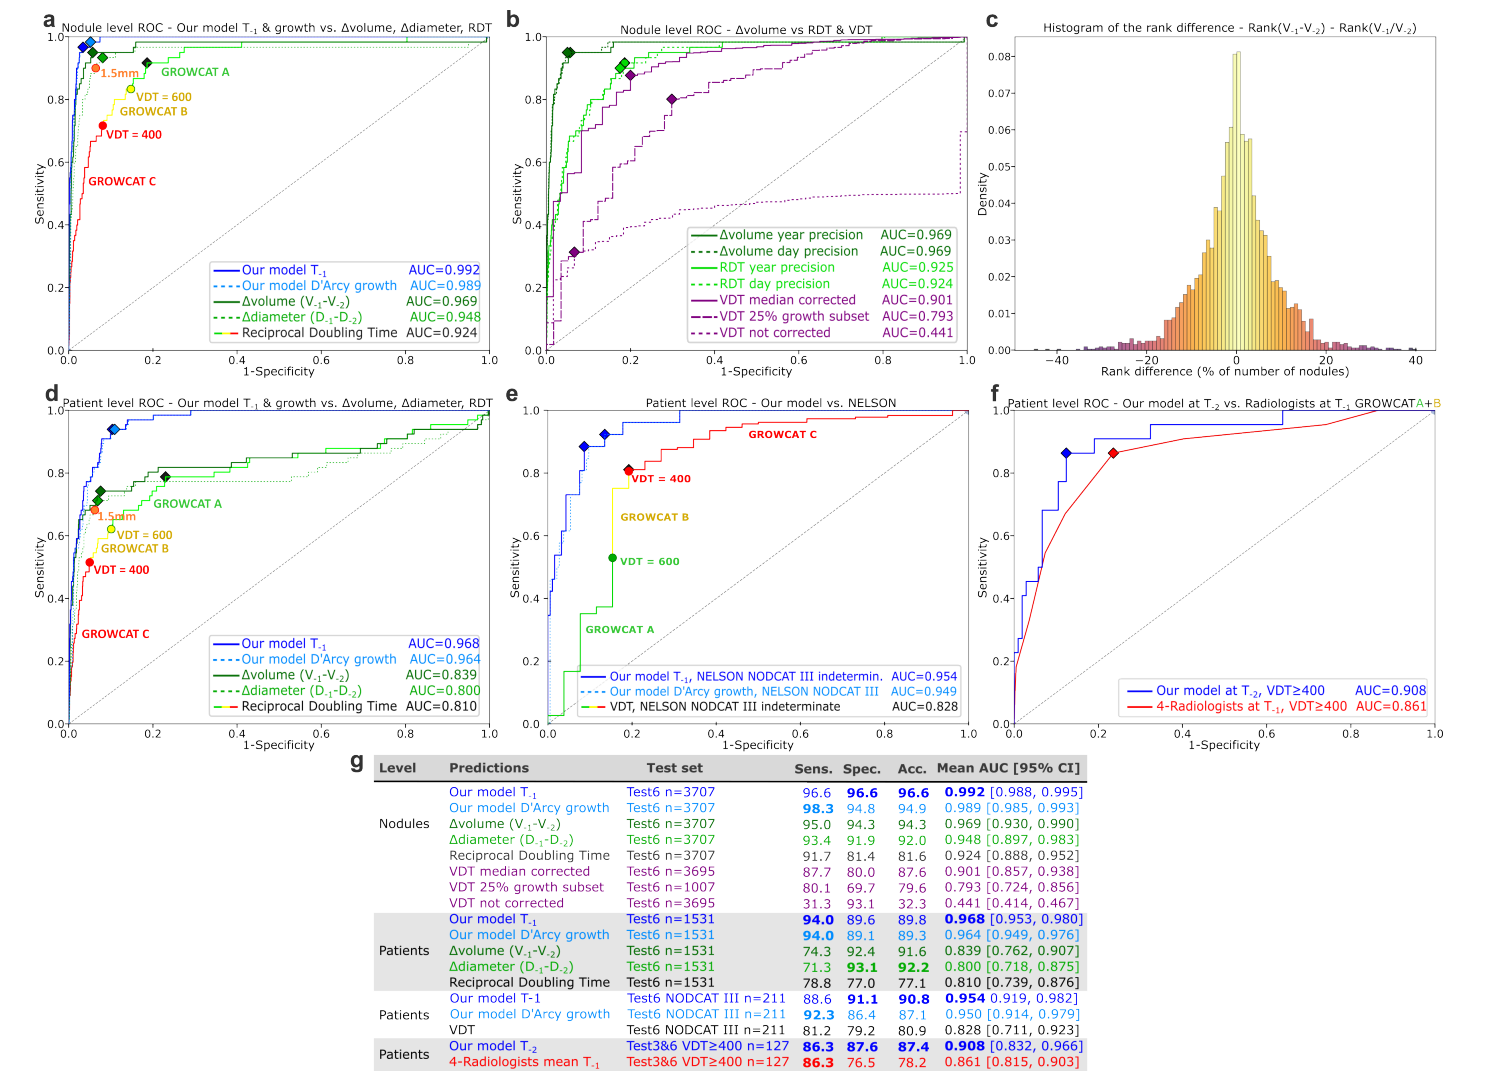The height and width of the screenshot is (1092, 1509).
Task: Click '4-Radiologists at T-1' legend entry in panel f
Action: point(1251,706)
